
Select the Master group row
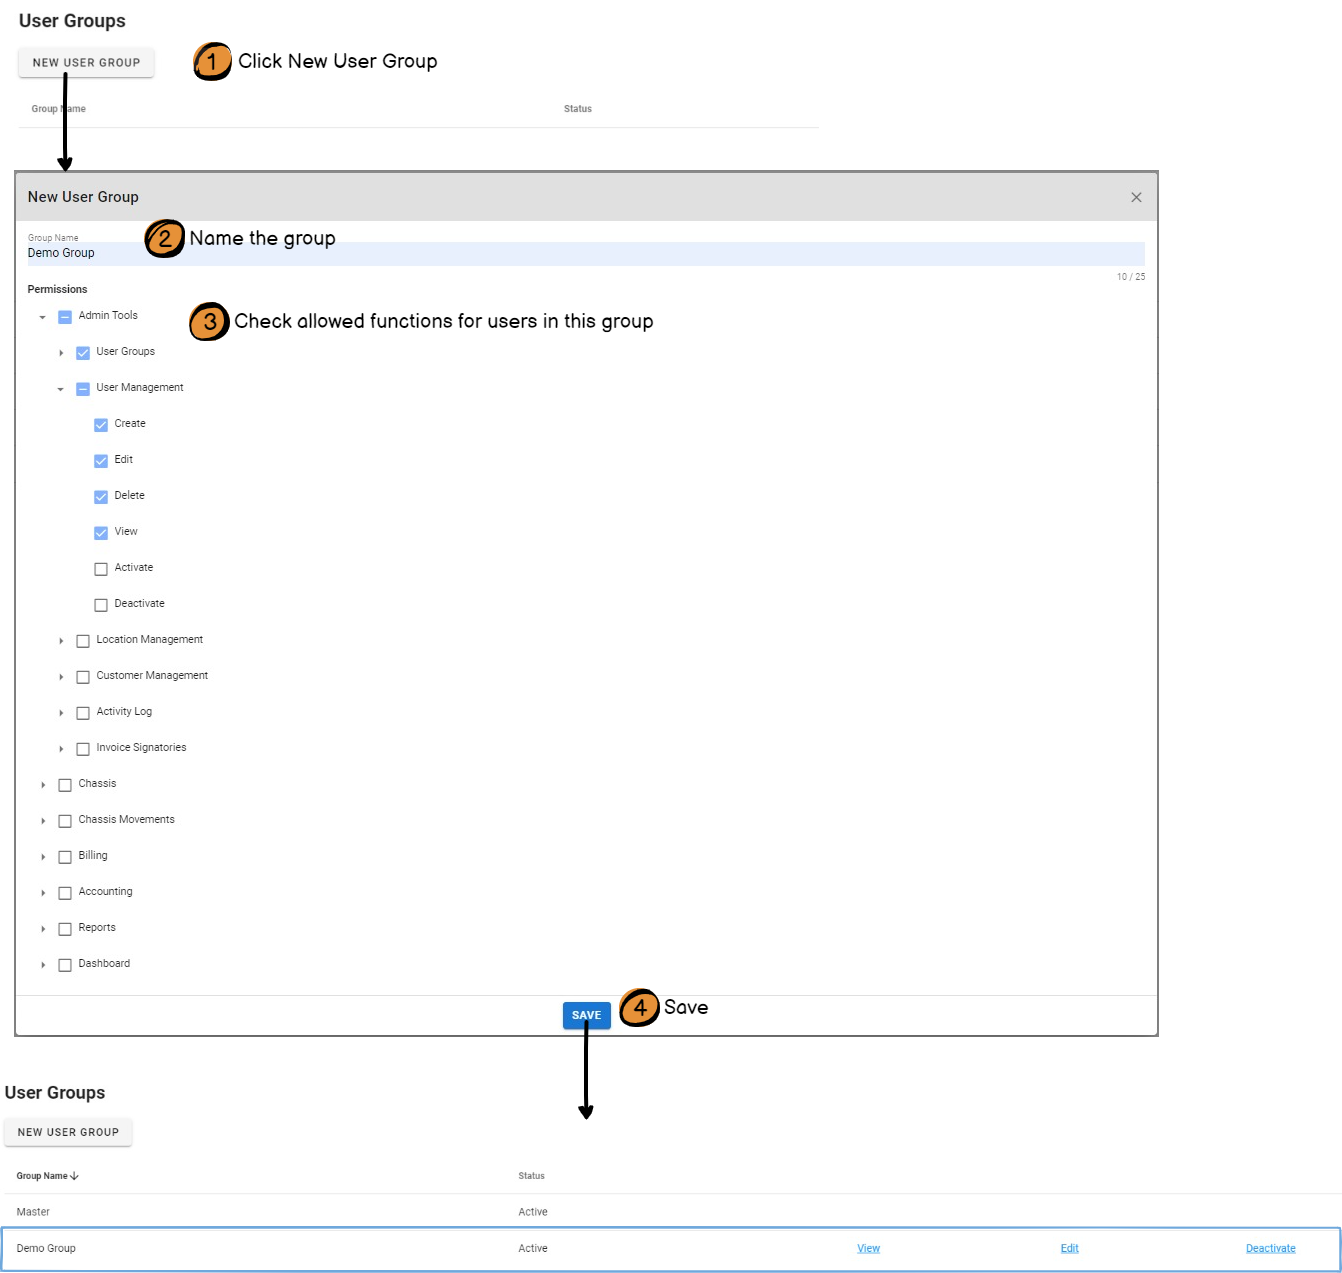(x=33, y=1212)
